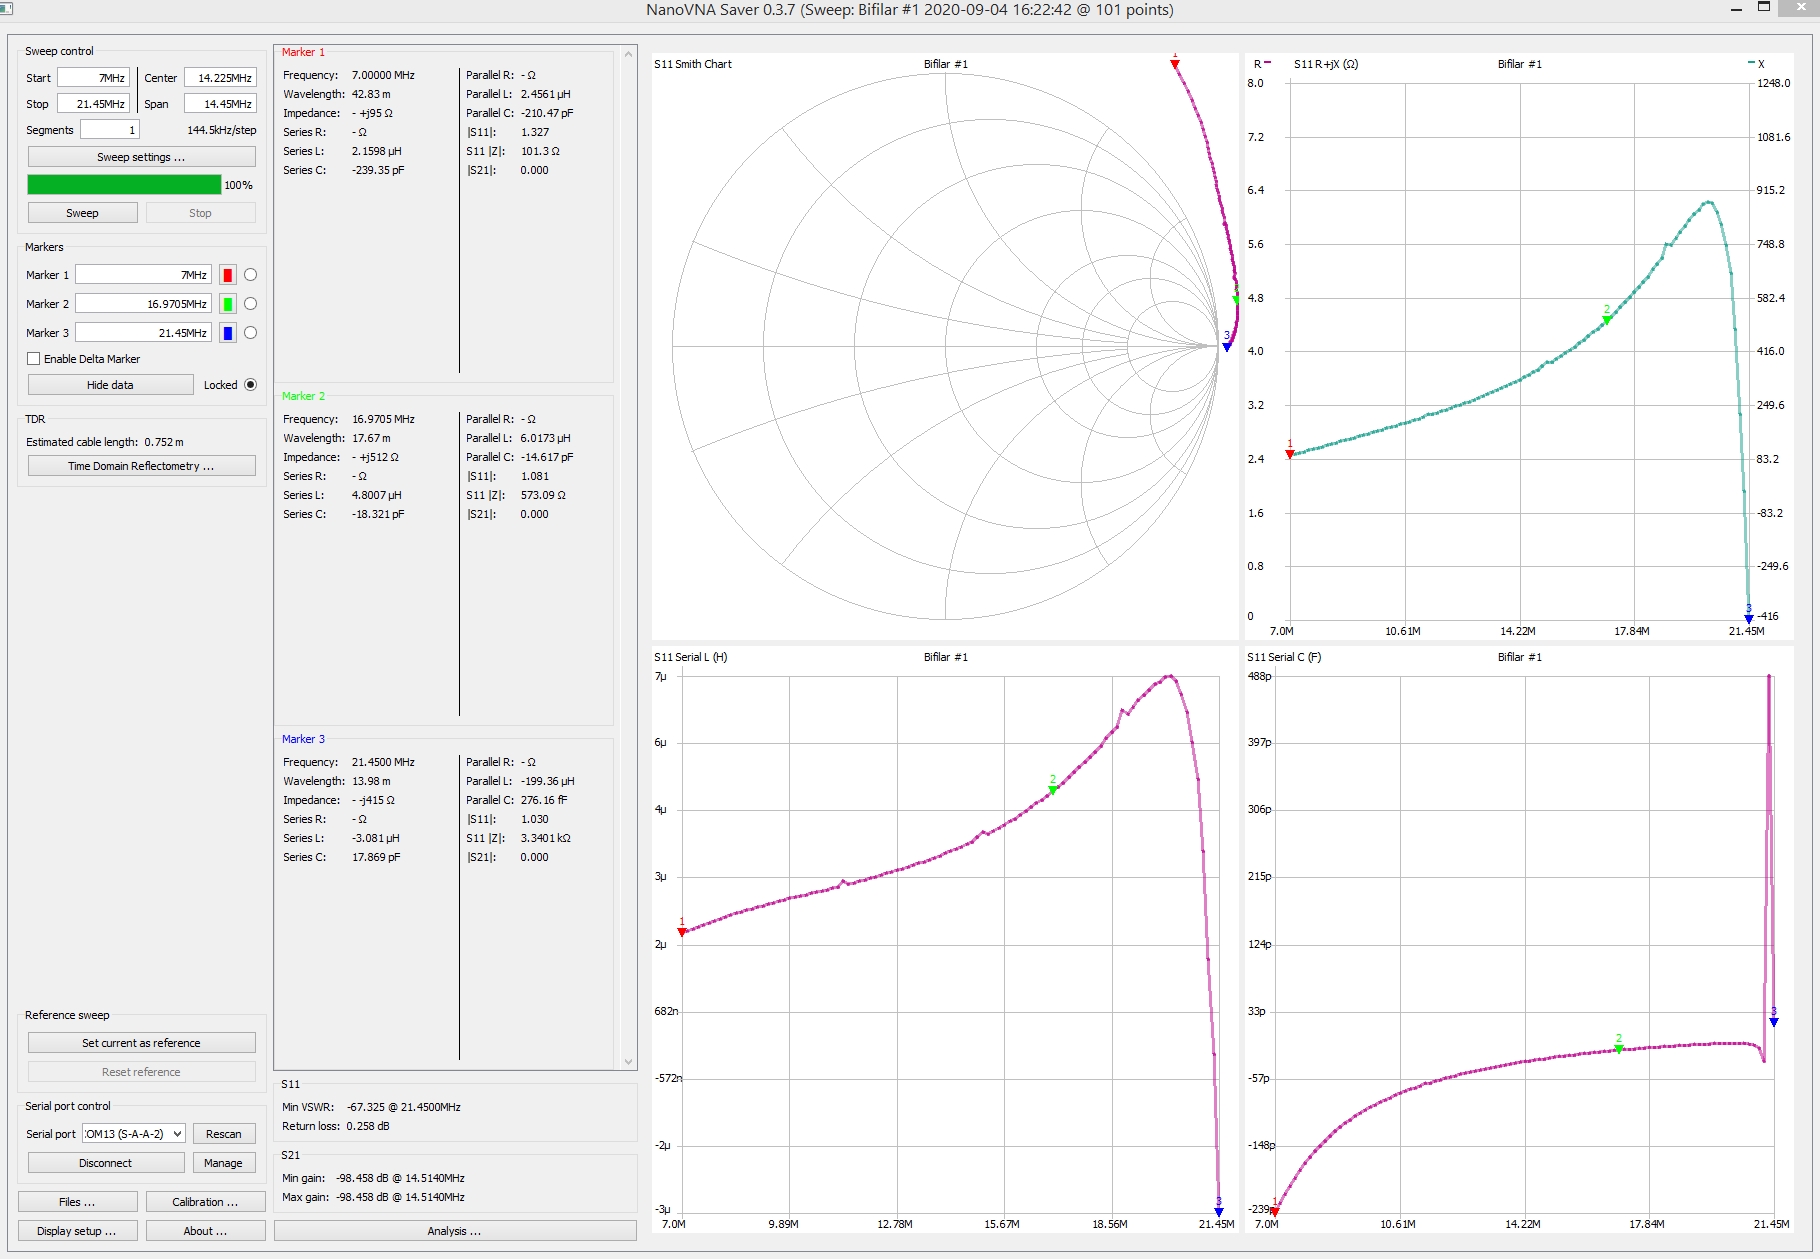Open the About dialog

point(205,1231)
